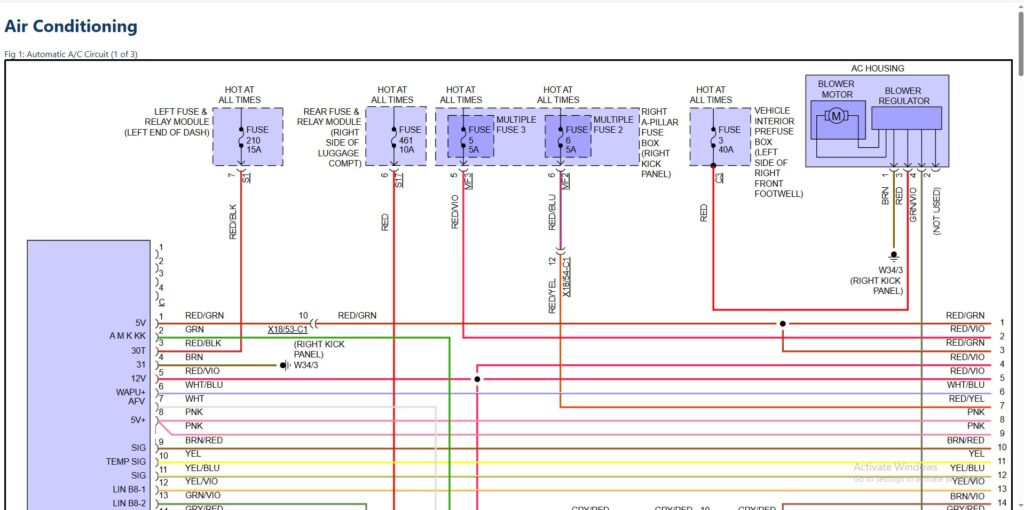Click the scrollbar's up arrow at top right
The height and width of the screenshot is (510, 1024).
click(x=1019, y=5)
